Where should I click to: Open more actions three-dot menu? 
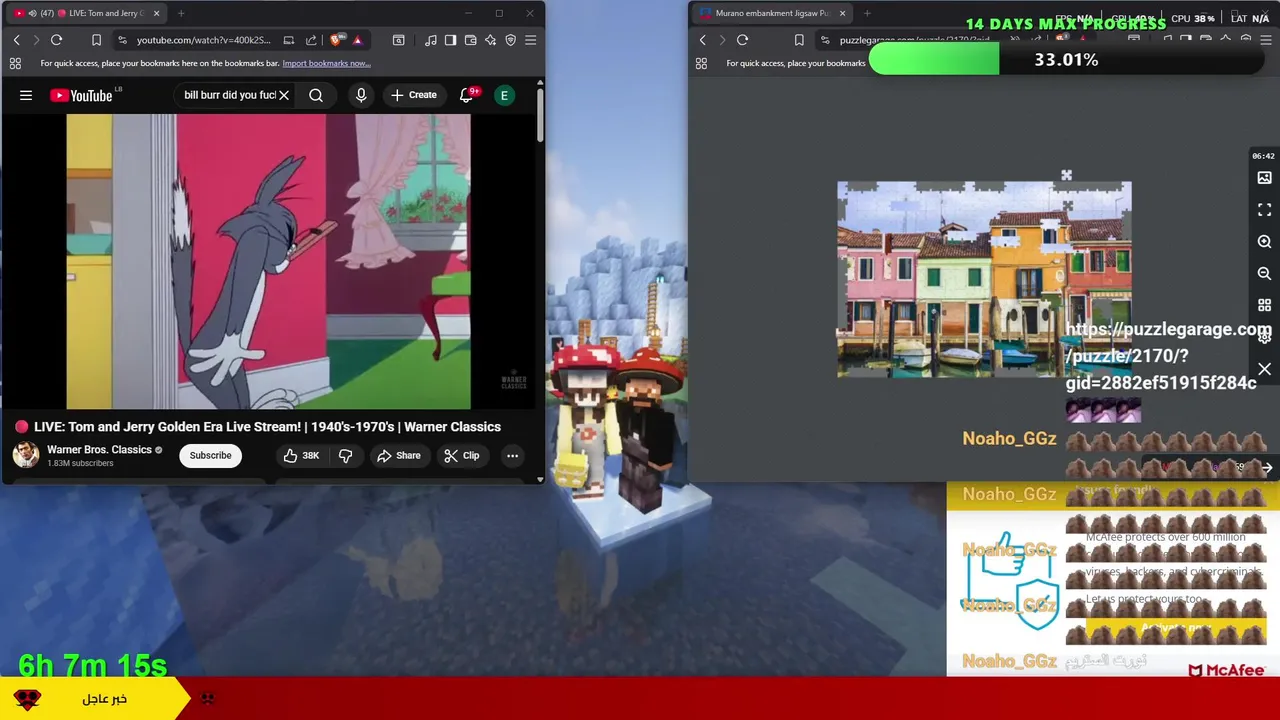tap(512, 456)
